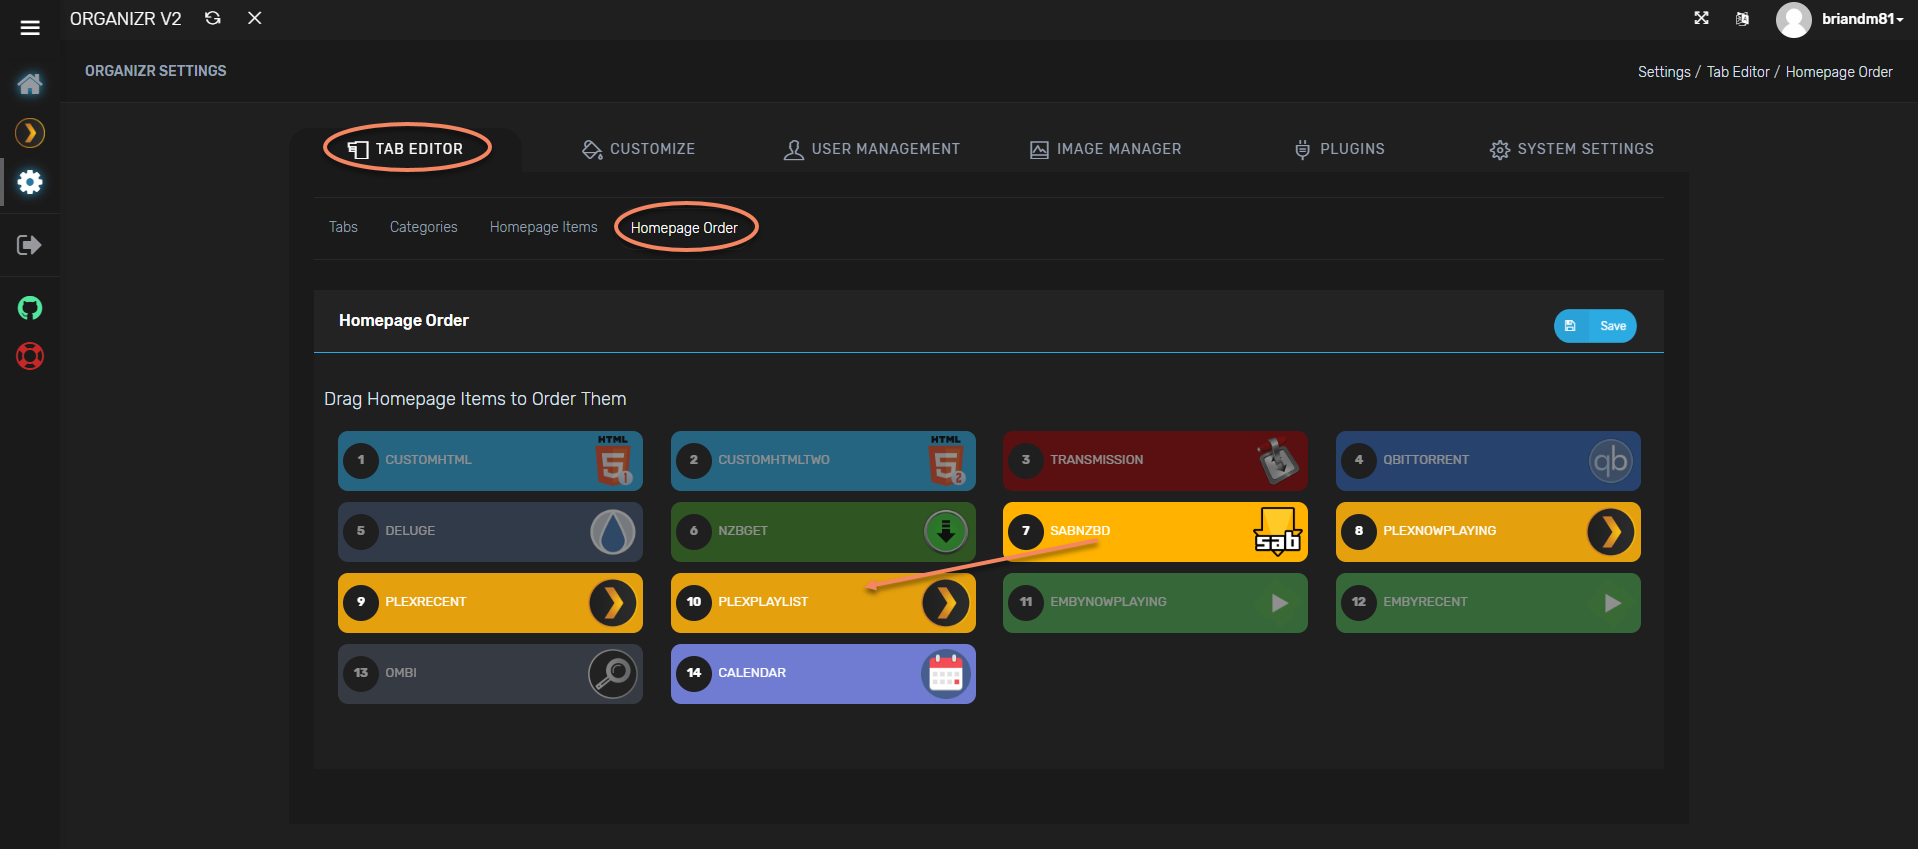
Task: Click the DELUGE label text
Action: 410,531
